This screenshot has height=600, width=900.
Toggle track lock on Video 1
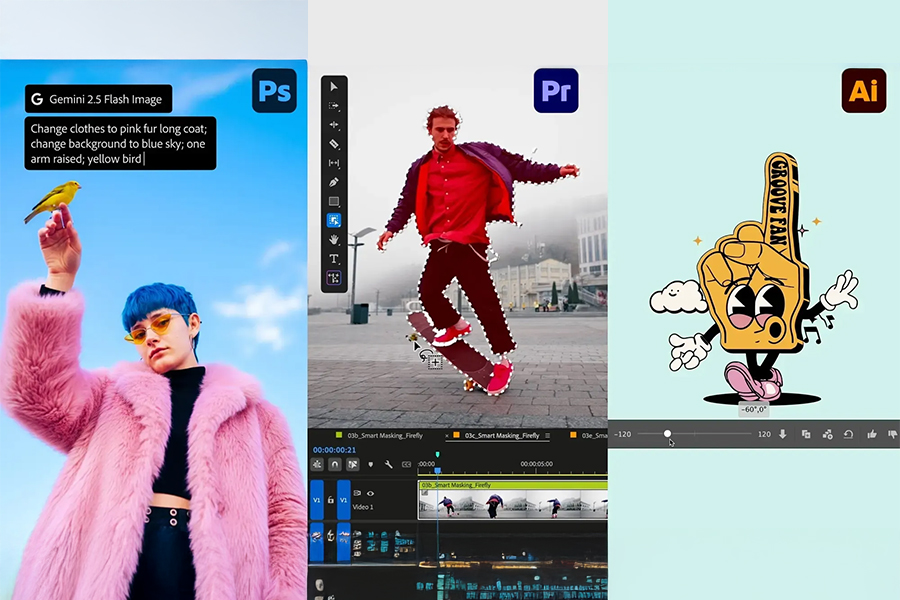click(x=331, y=500)
